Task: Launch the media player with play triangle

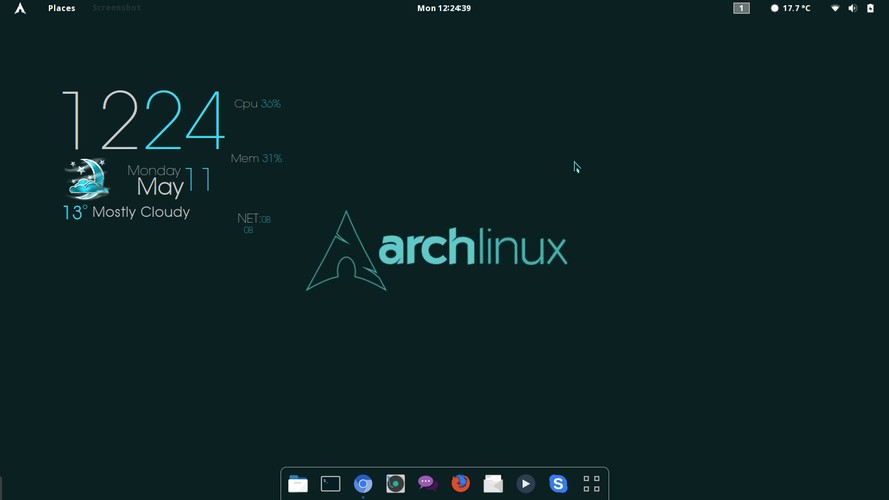Action: (x=526, y=484)
